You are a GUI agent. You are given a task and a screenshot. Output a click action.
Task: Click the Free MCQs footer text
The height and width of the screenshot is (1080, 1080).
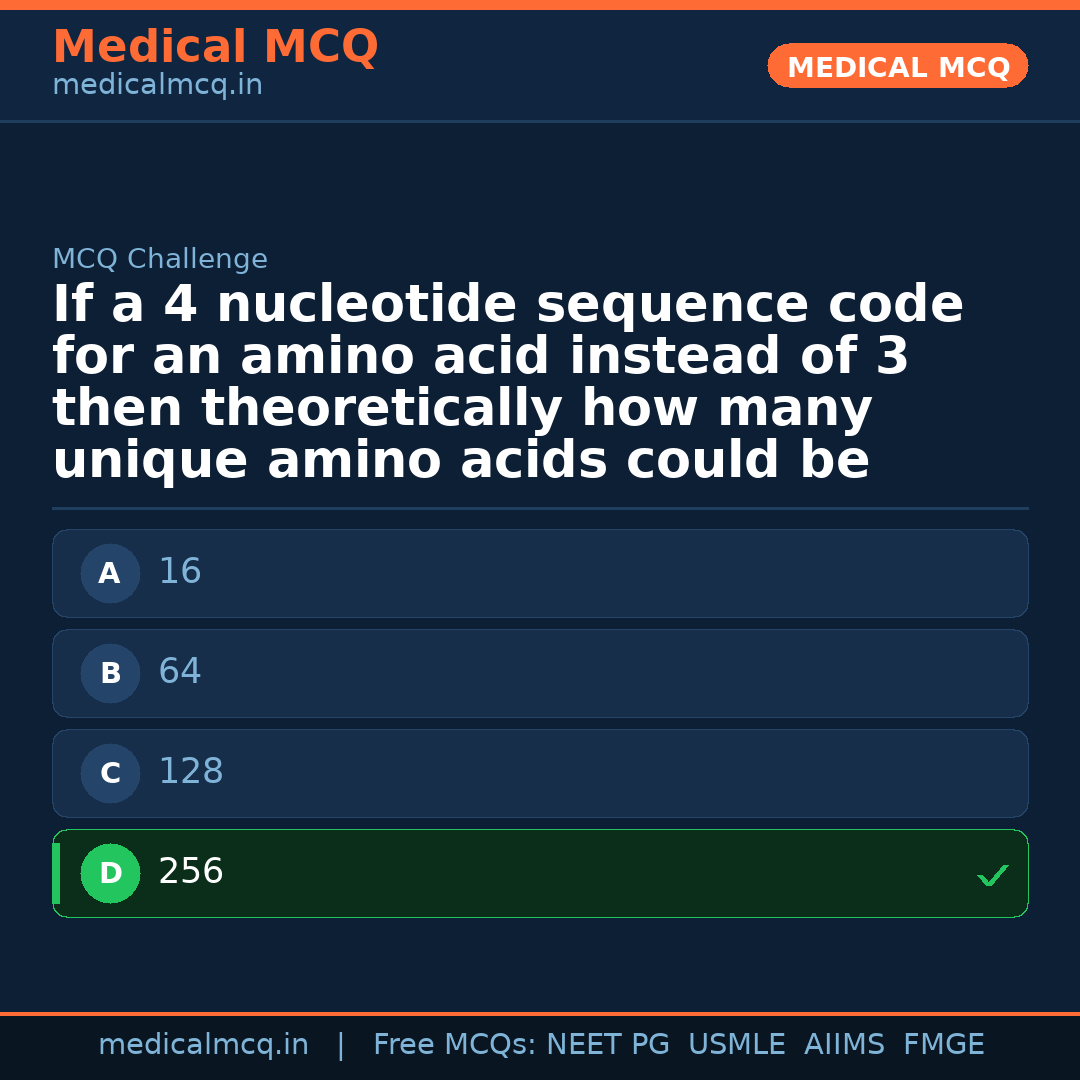pyautogui.click(x=455, y=1045)
